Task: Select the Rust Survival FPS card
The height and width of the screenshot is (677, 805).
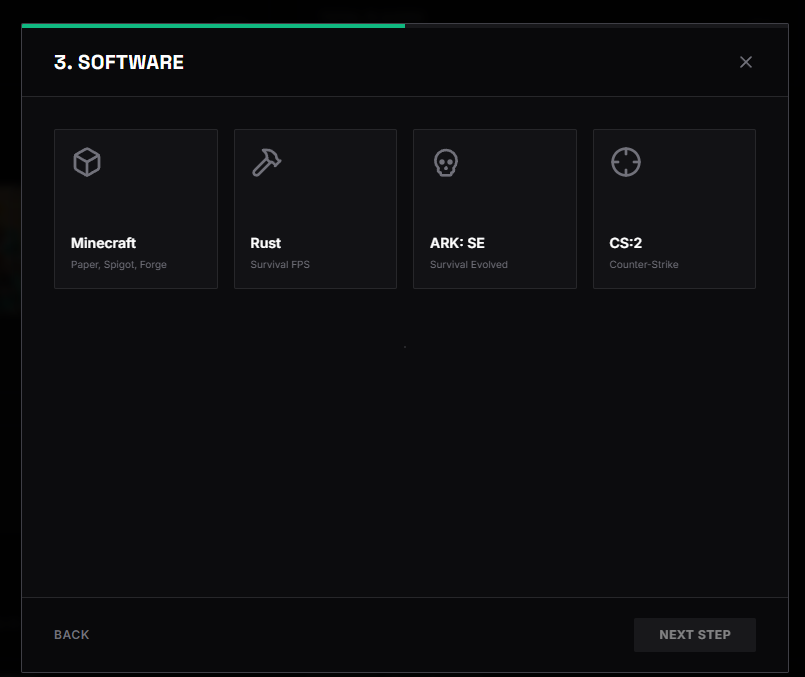Action: (x=315, y=208)
